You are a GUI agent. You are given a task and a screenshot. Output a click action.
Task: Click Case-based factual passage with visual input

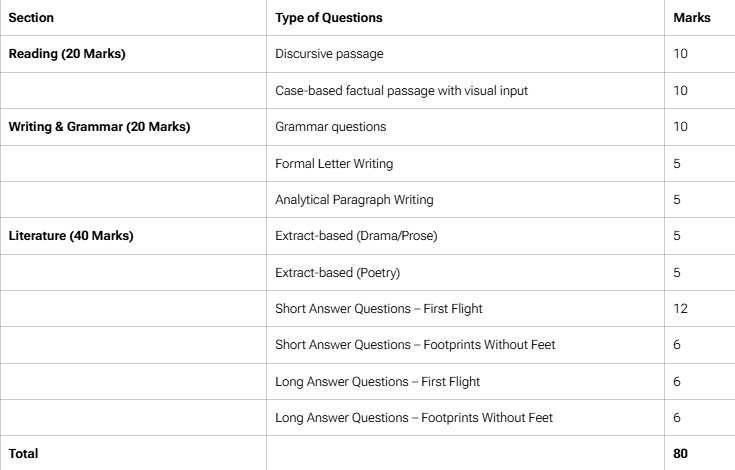[401, 90]
